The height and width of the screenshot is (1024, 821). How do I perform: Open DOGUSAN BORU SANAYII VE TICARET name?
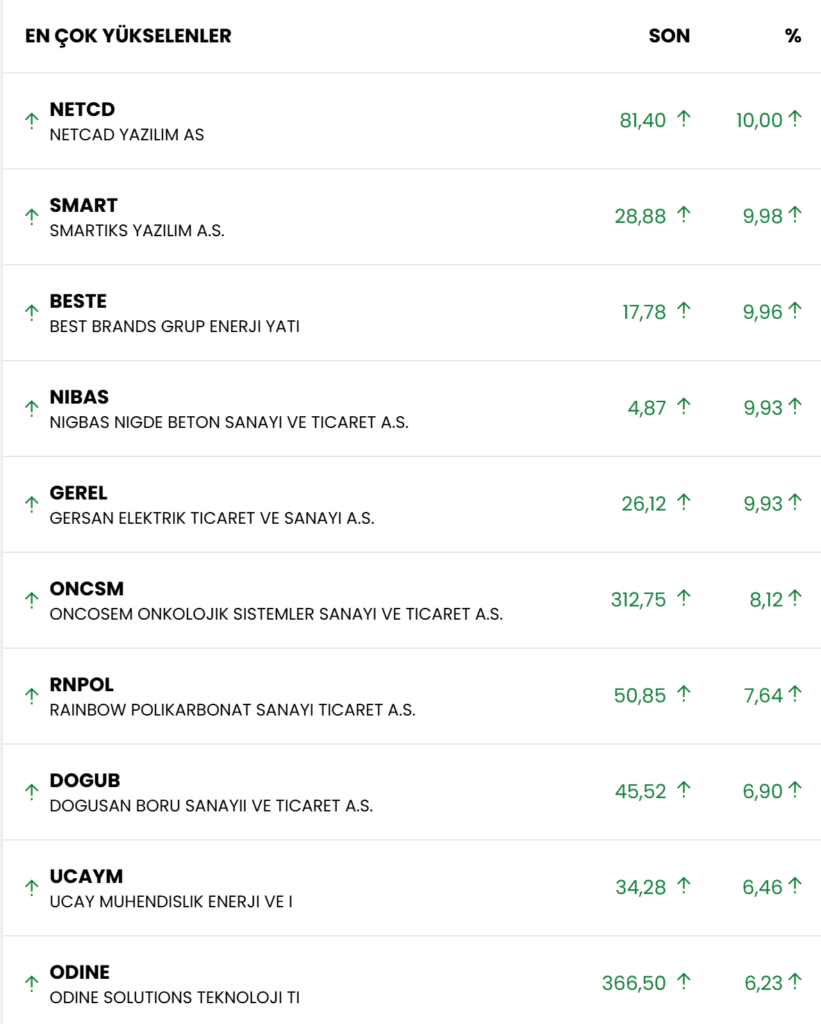pos(211,805)
